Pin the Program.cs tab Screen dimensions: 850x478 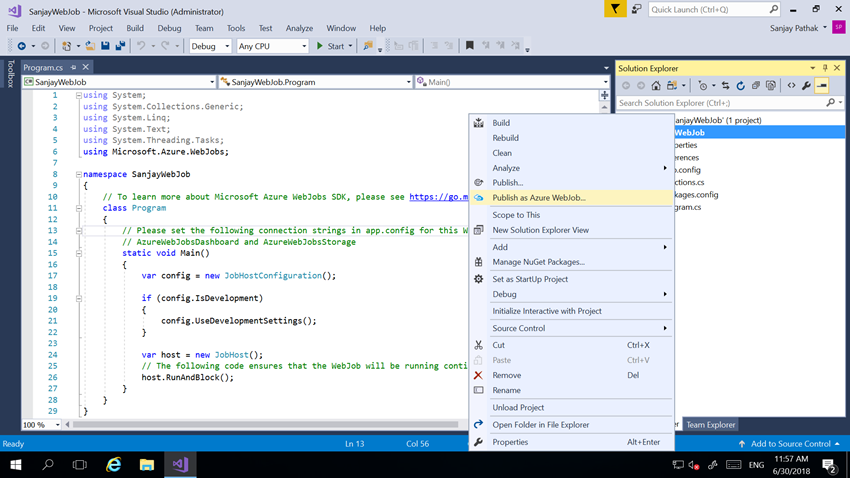(x=73, y=67)
